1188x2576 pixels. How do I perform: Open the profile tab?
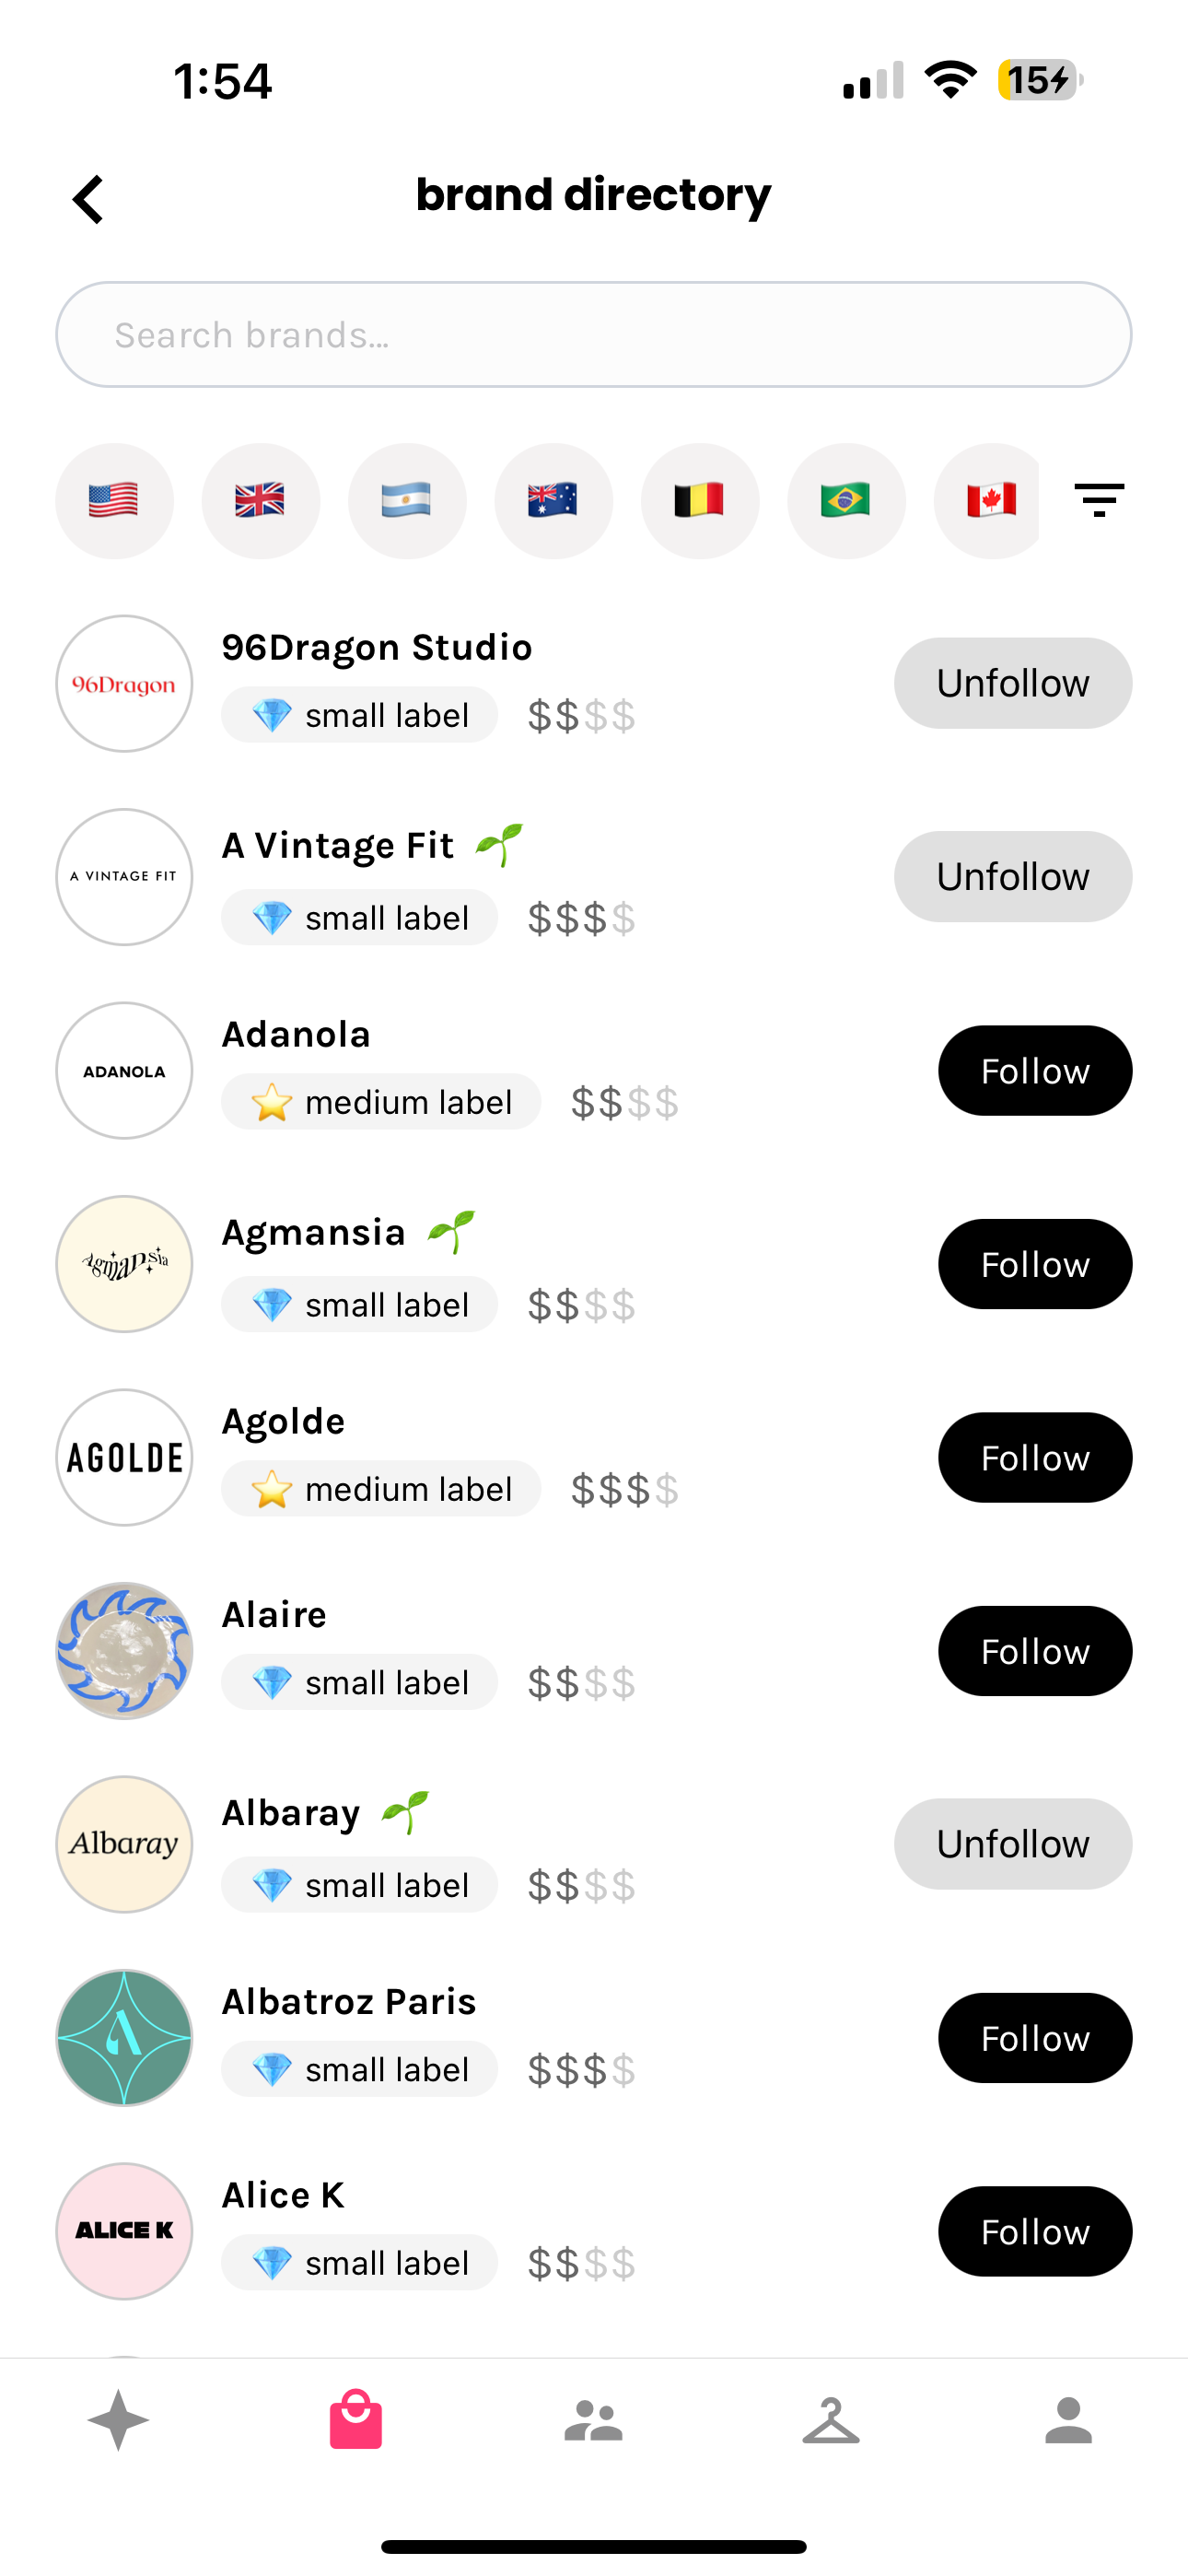click(x=1068, y=2420)
